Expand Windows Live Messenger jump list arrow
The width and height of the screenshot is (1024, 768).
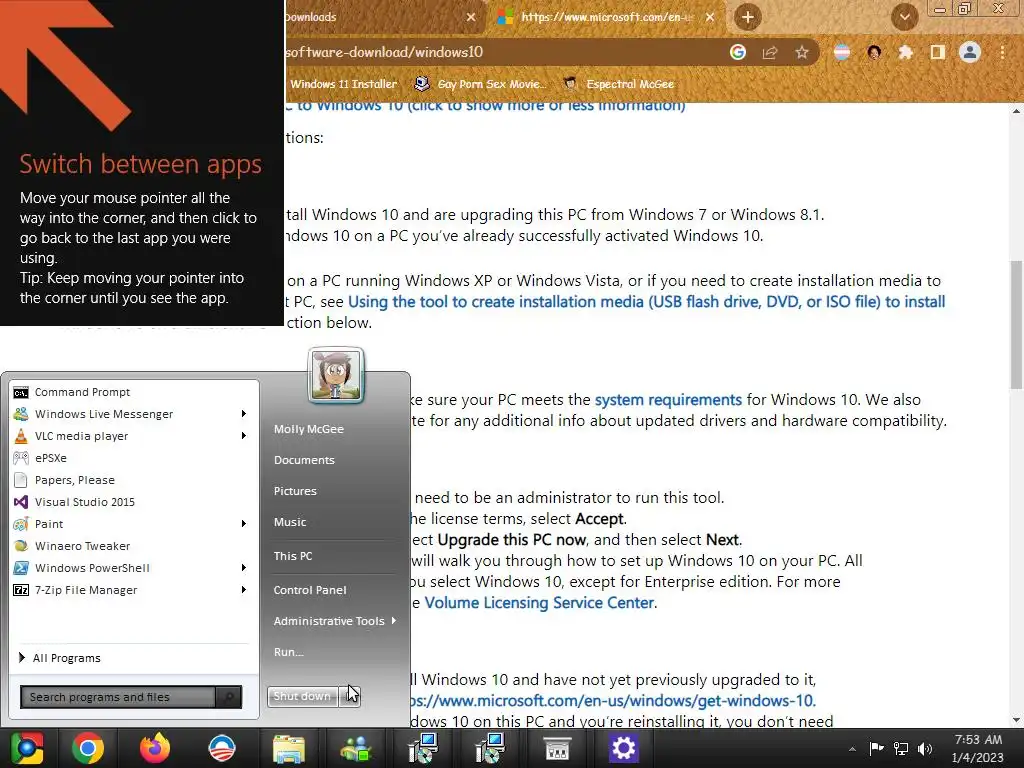pos(244,414)
